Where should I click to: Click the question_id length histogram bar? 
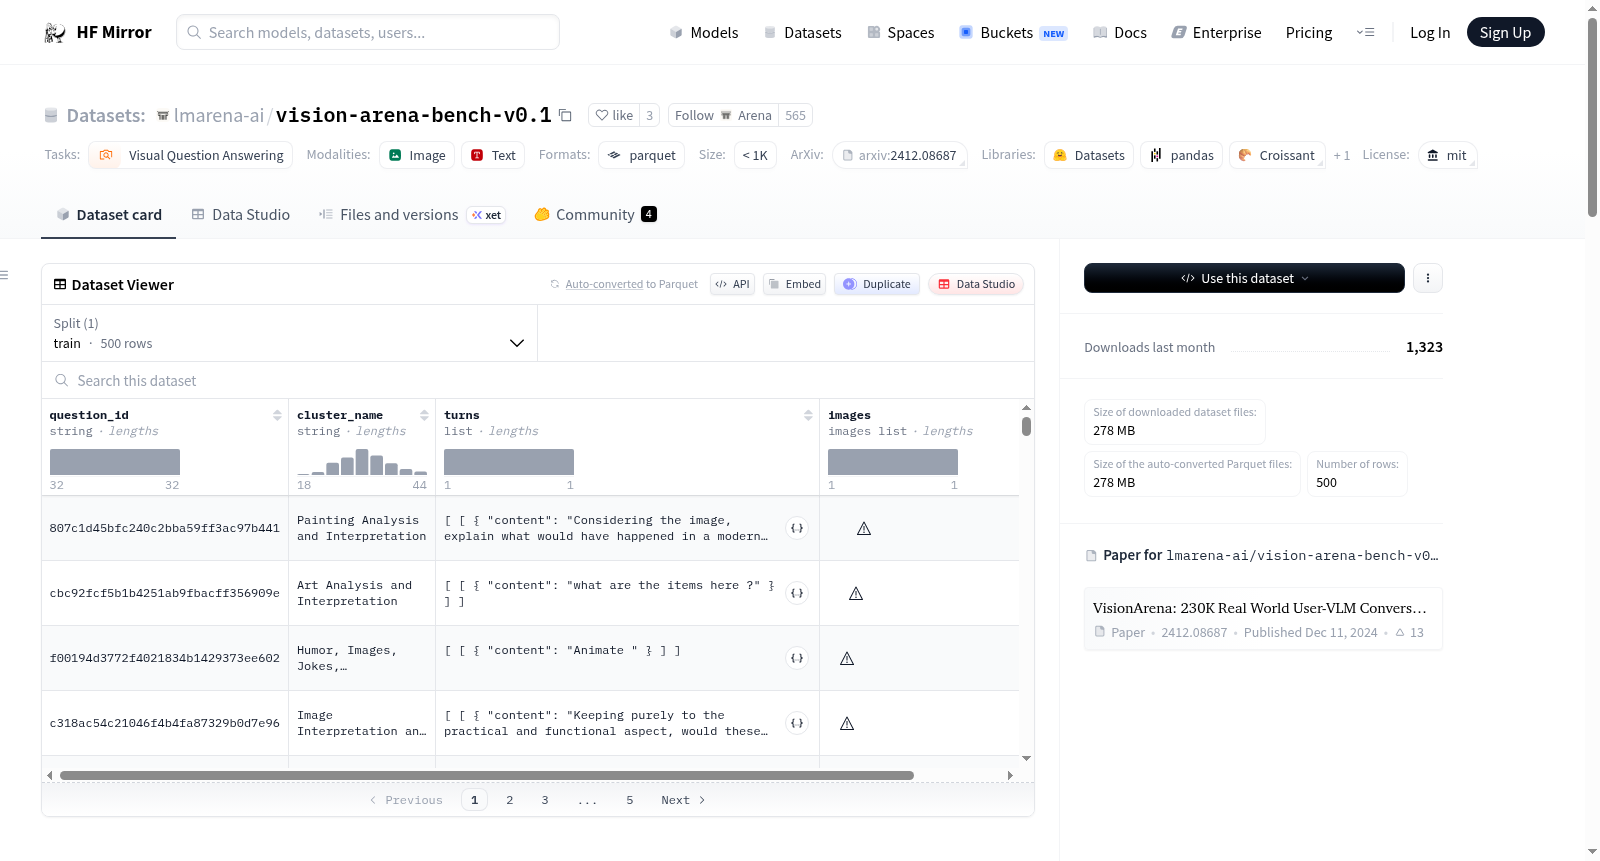[115, 462]
